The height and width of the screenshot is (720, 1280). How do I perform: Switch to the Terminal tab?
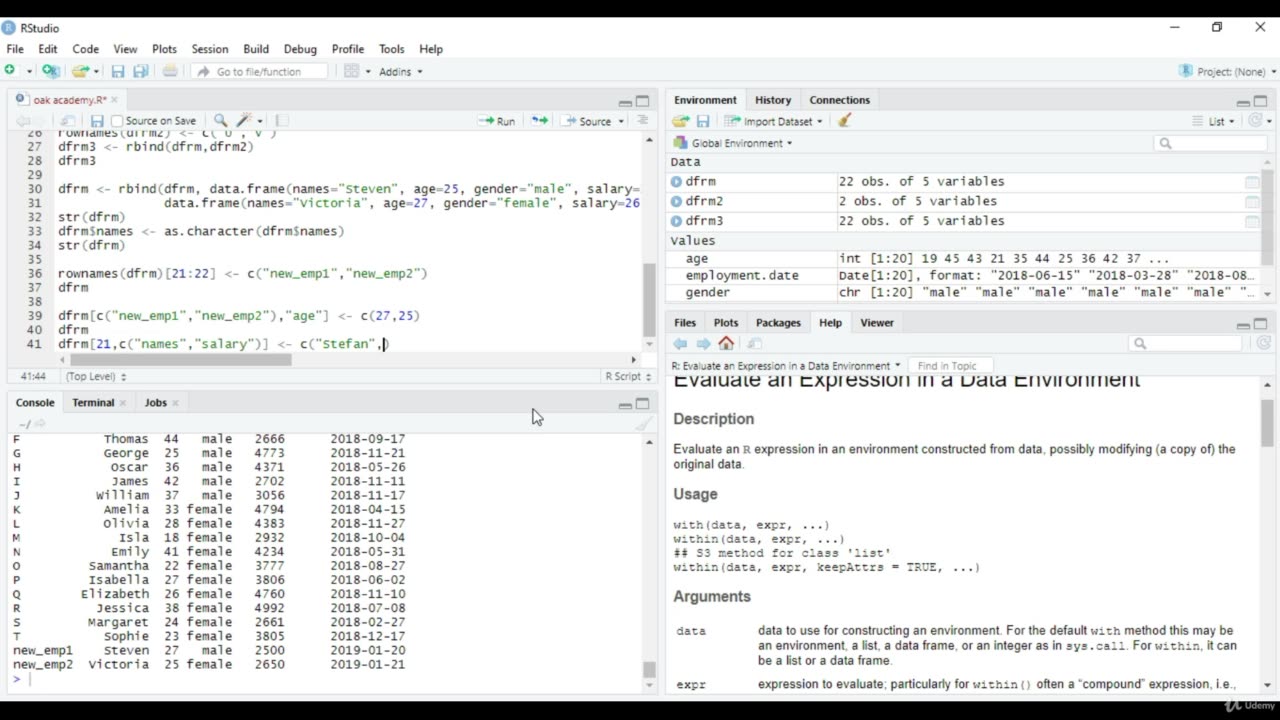point(93,403)
